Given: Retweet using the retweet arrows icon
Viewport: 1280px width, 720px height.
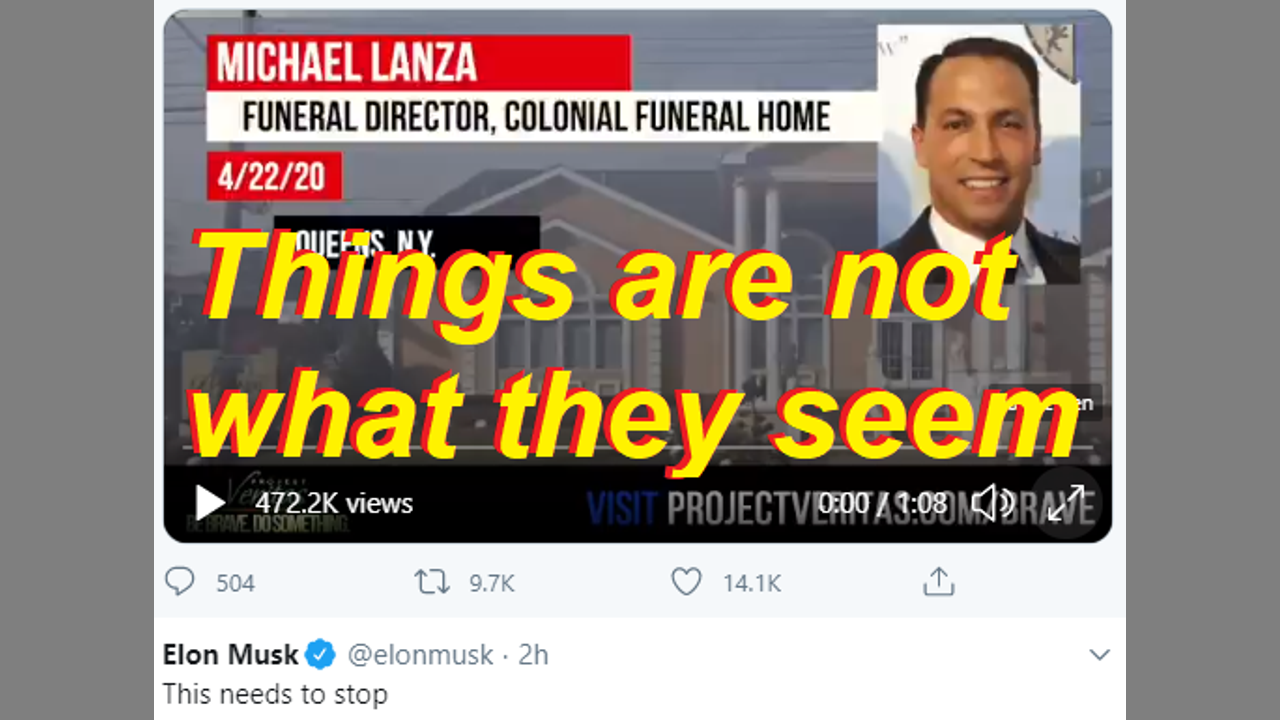Looking at the screenshot, I should coord(432,582).
